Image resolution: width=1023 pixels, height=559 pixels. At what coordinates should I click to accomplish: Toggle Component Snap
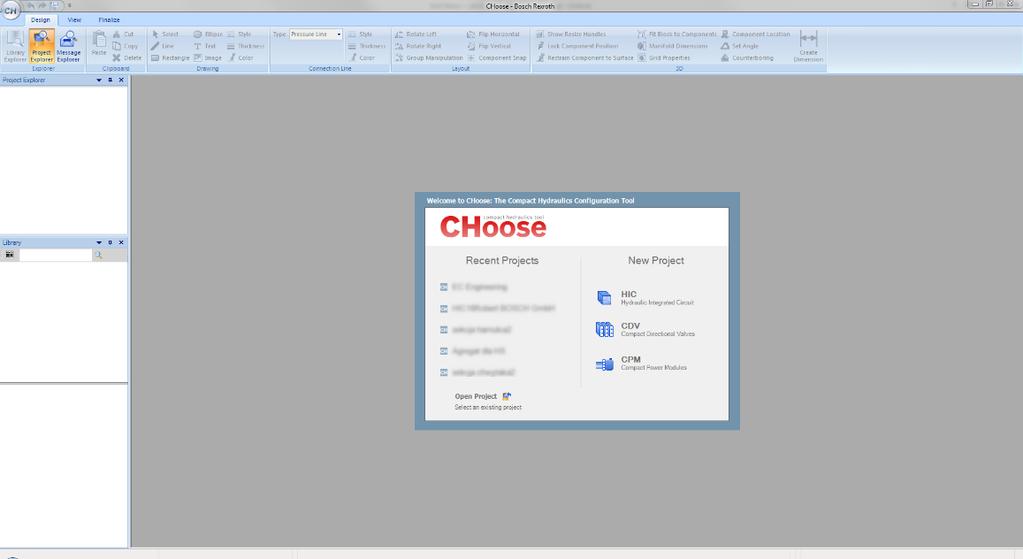click(496, 58)
